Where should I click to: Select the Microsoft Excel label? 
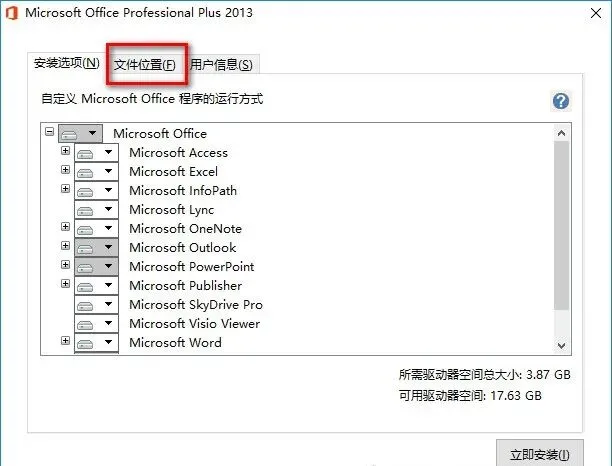[173, 171]
